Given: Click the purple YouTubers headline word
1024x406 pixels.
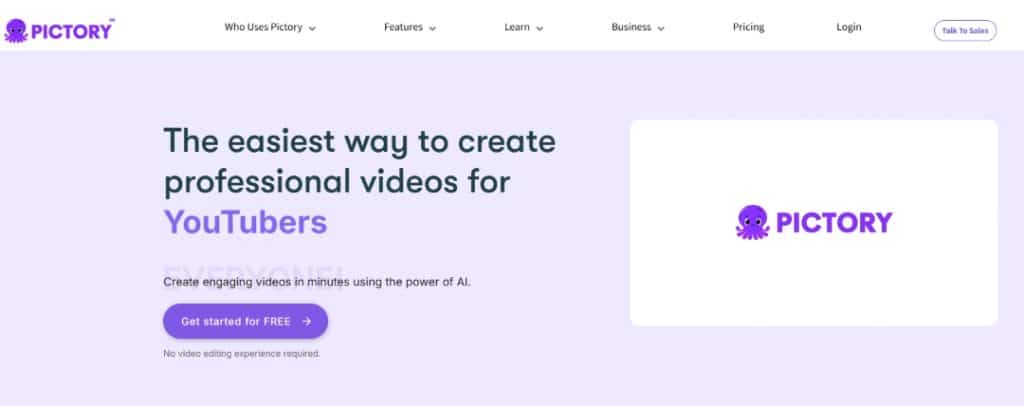Looking at the screenshot, I should pyautogui.click(x=245, y=222).
